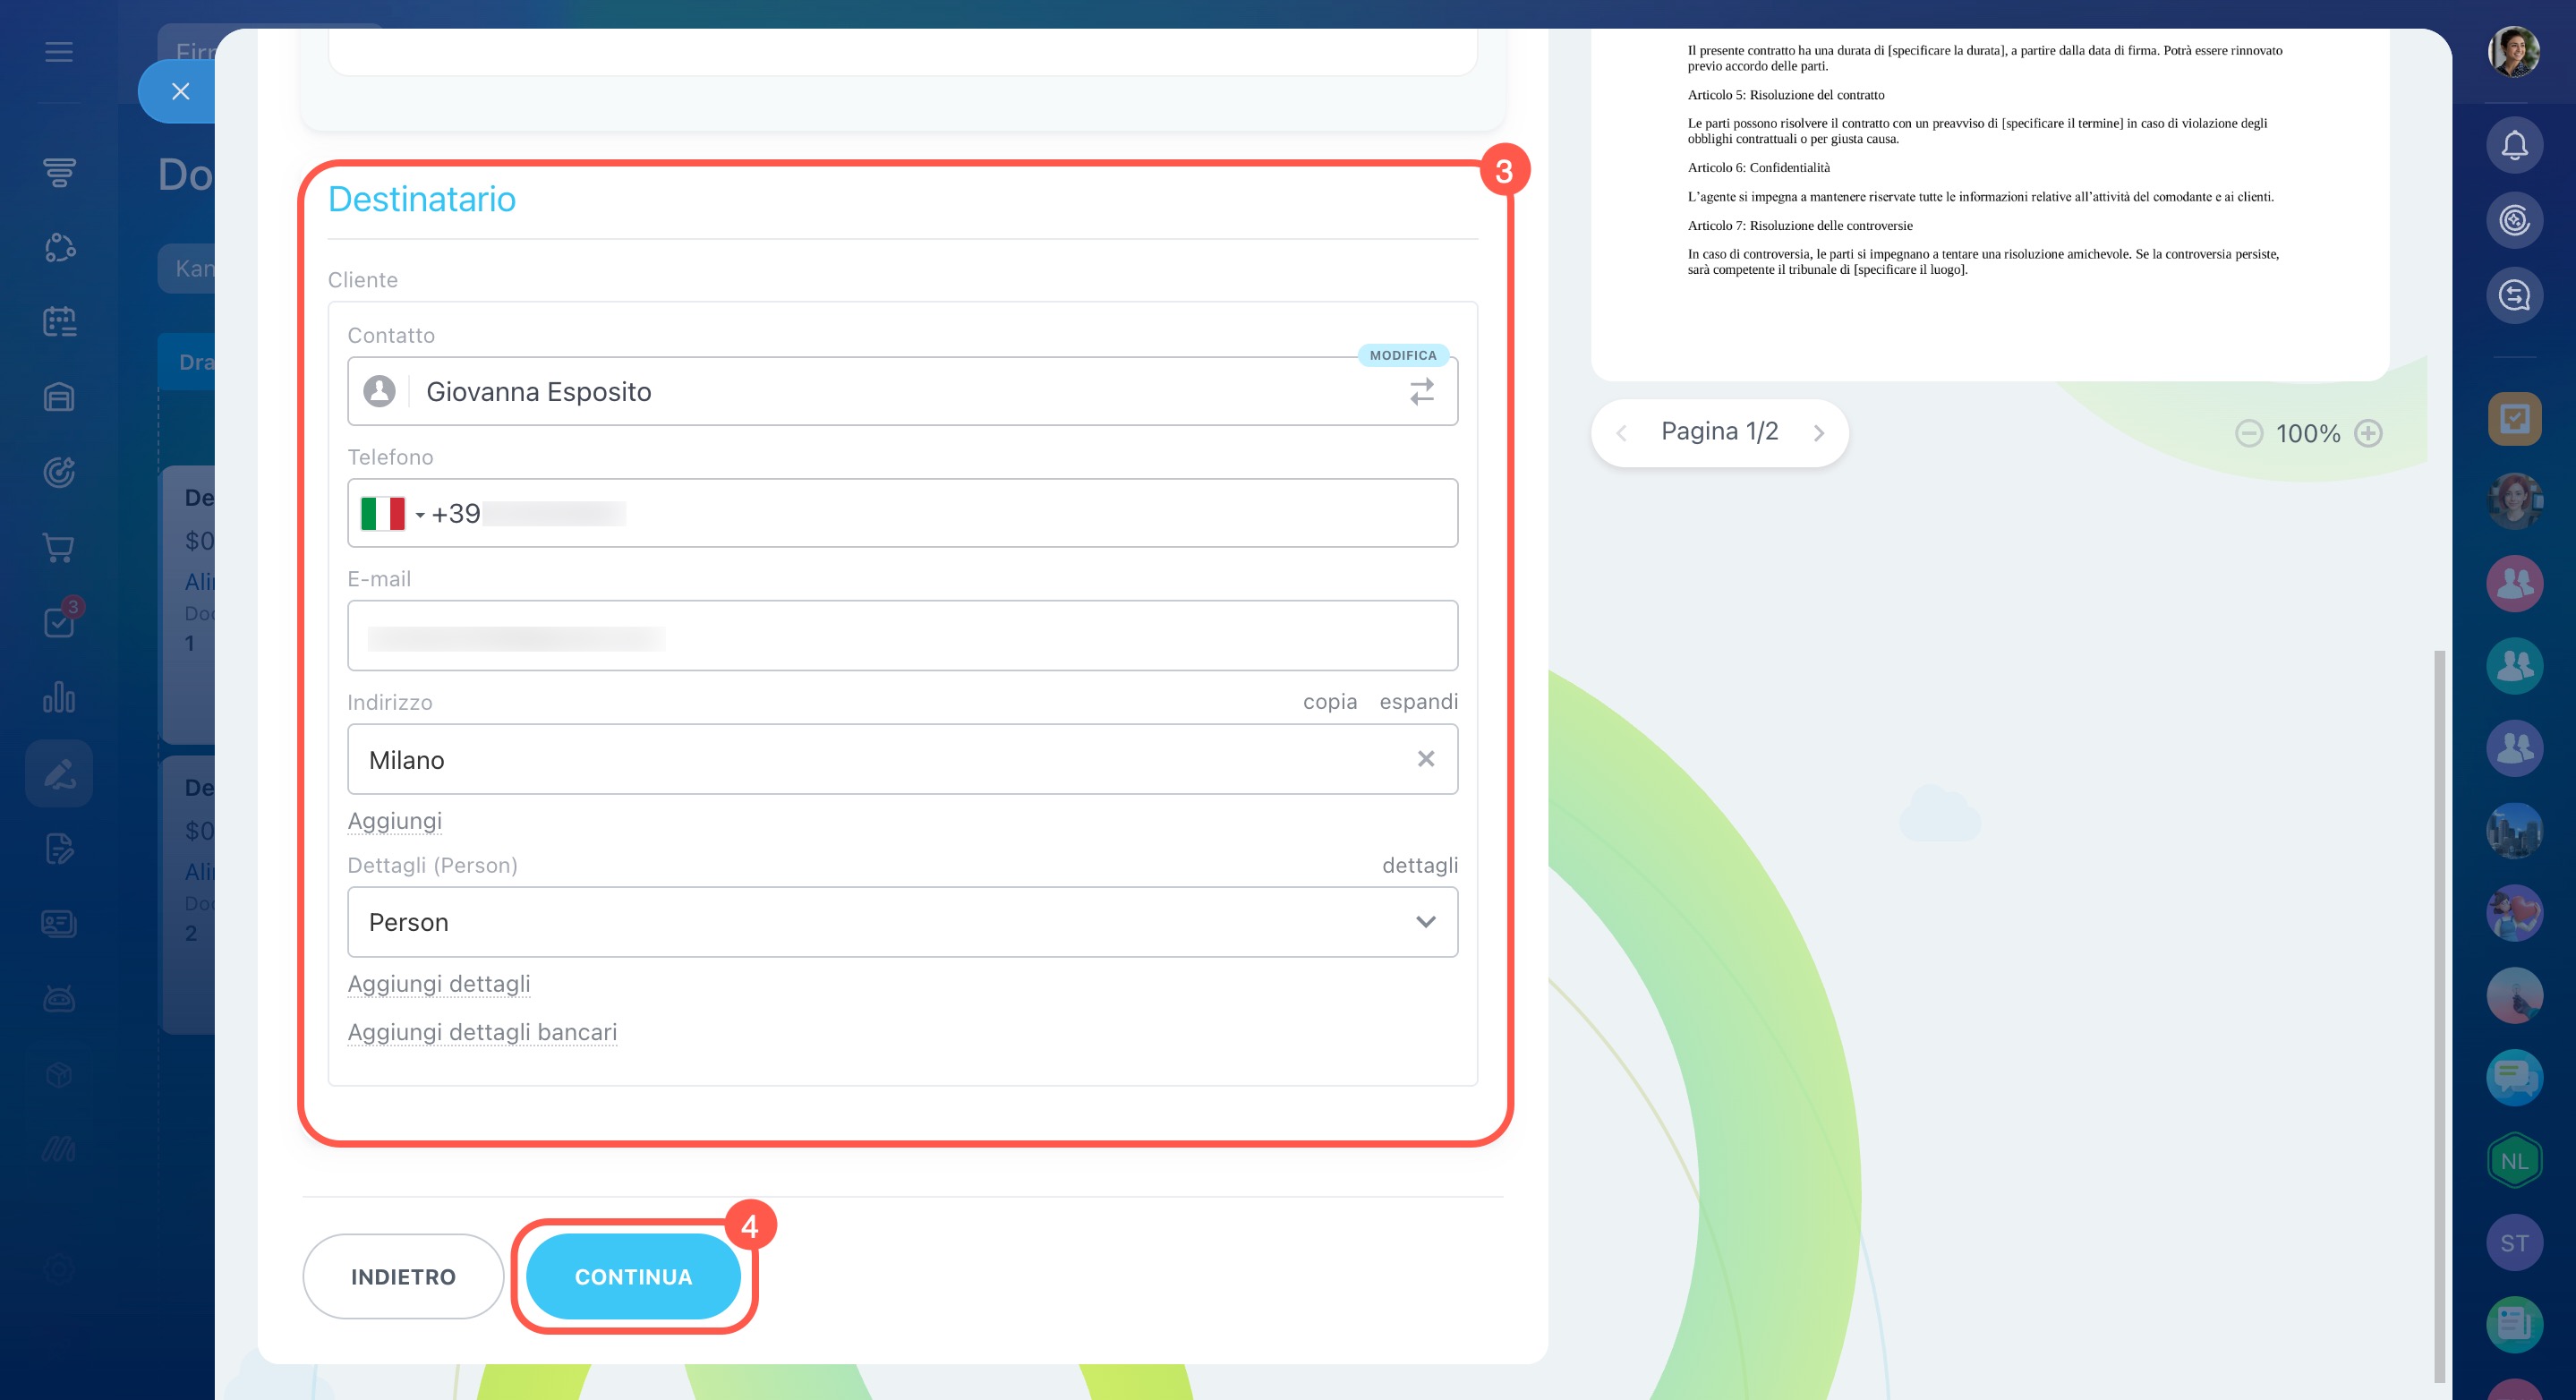Viewport: 2576px width, 1400px height.
Task: Swap contact using the arrows icon
Action: point(1421,391)
